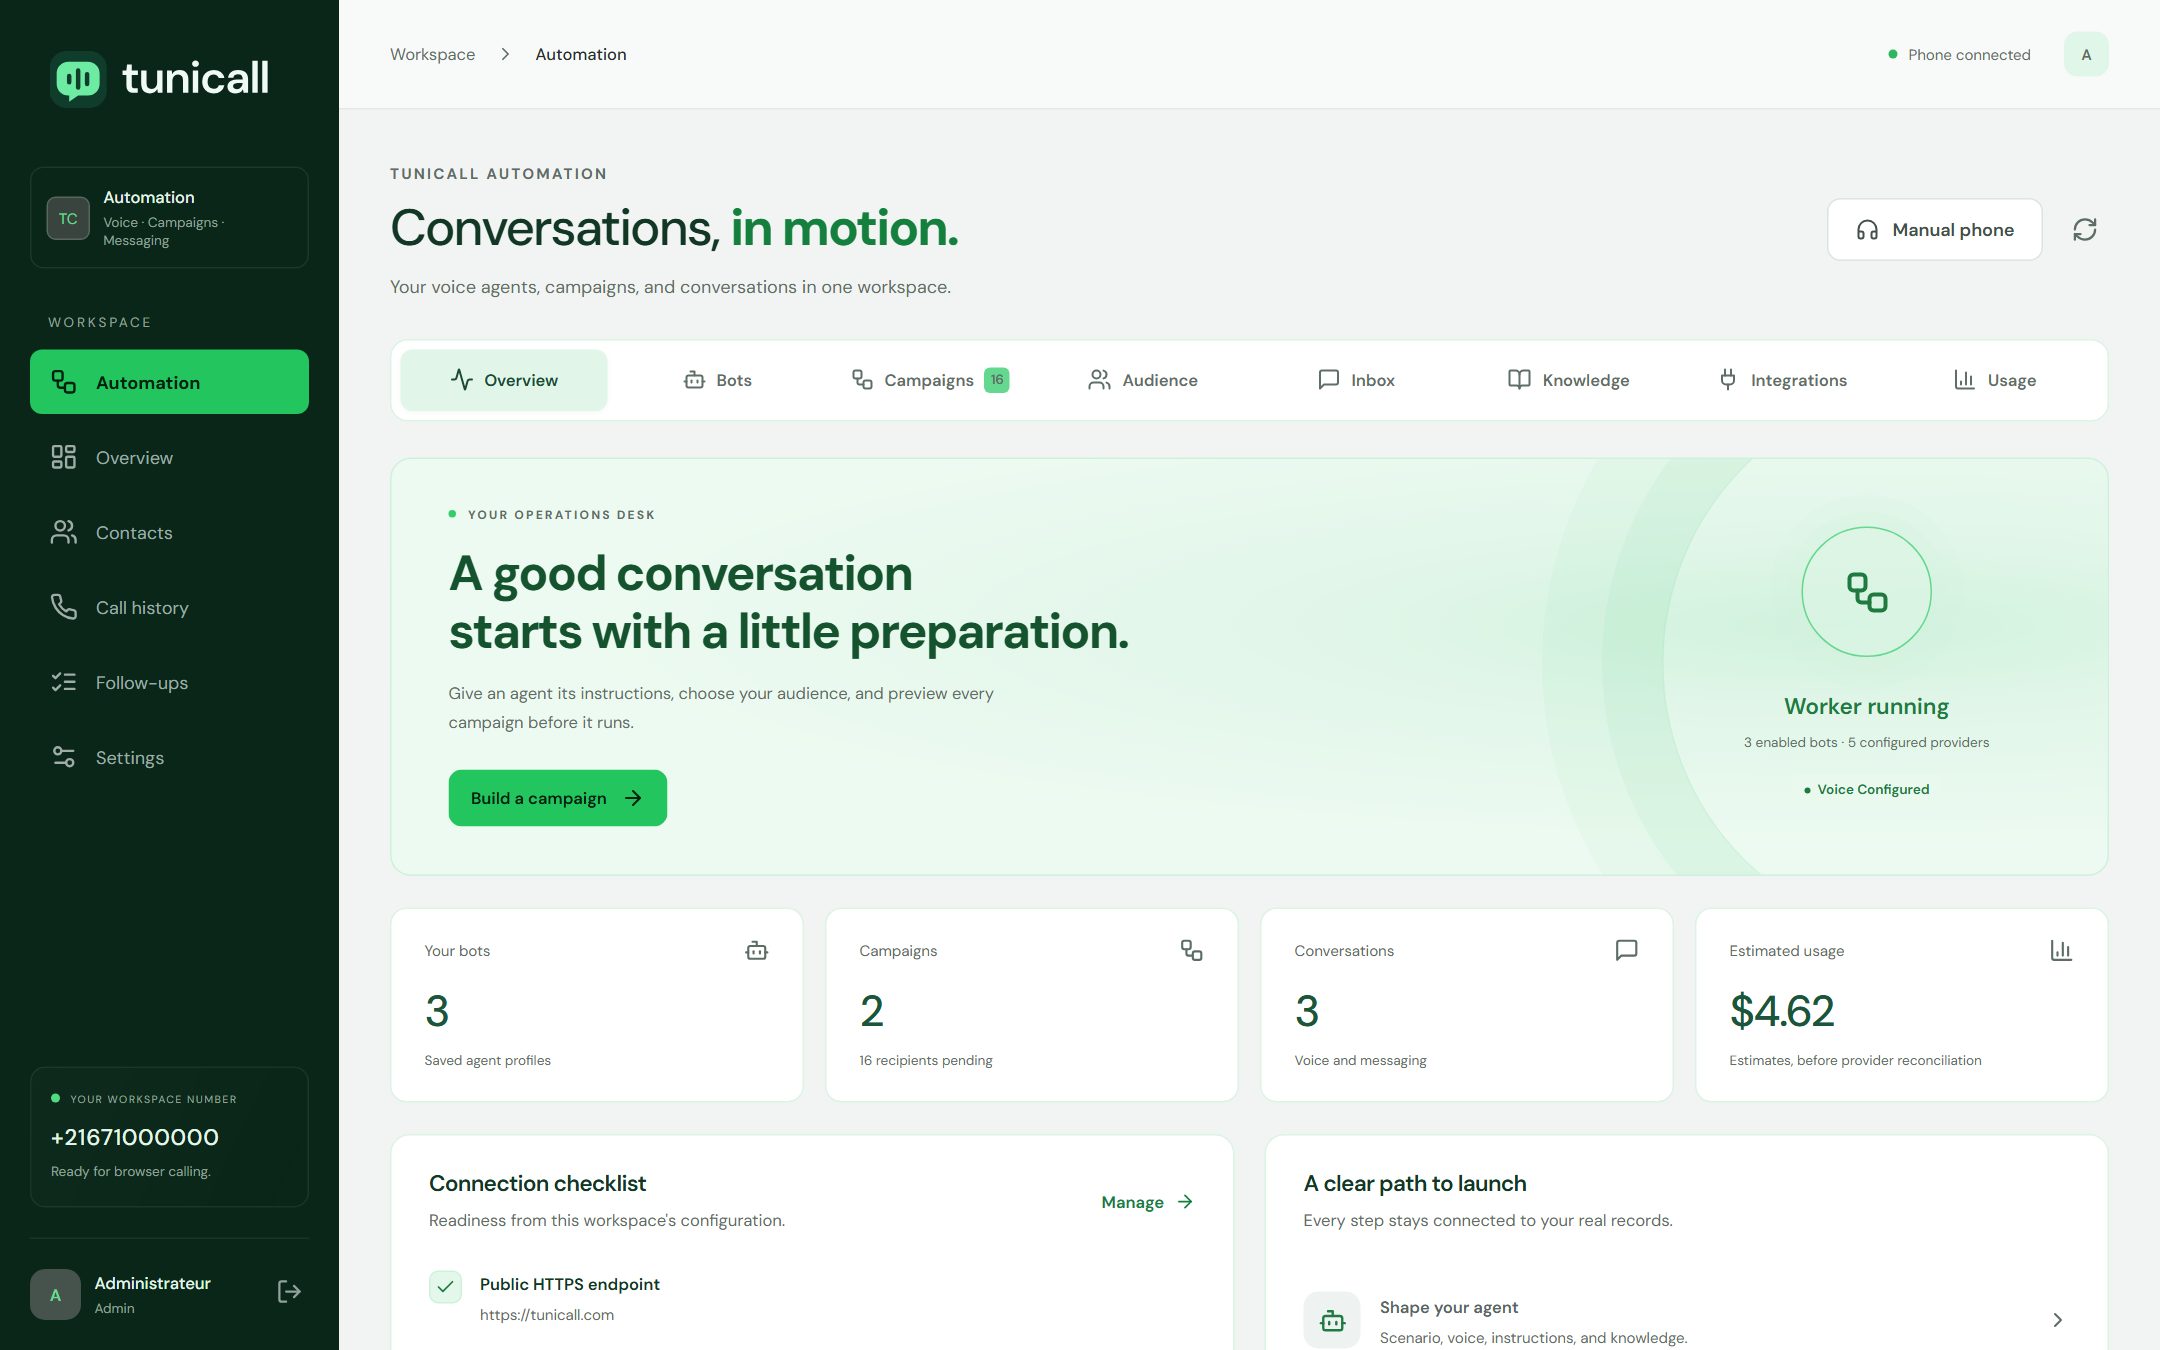2160x1350 pixels.
Task: Click the bot icon beside Shape your agent
Action: pos(1332,1320)
